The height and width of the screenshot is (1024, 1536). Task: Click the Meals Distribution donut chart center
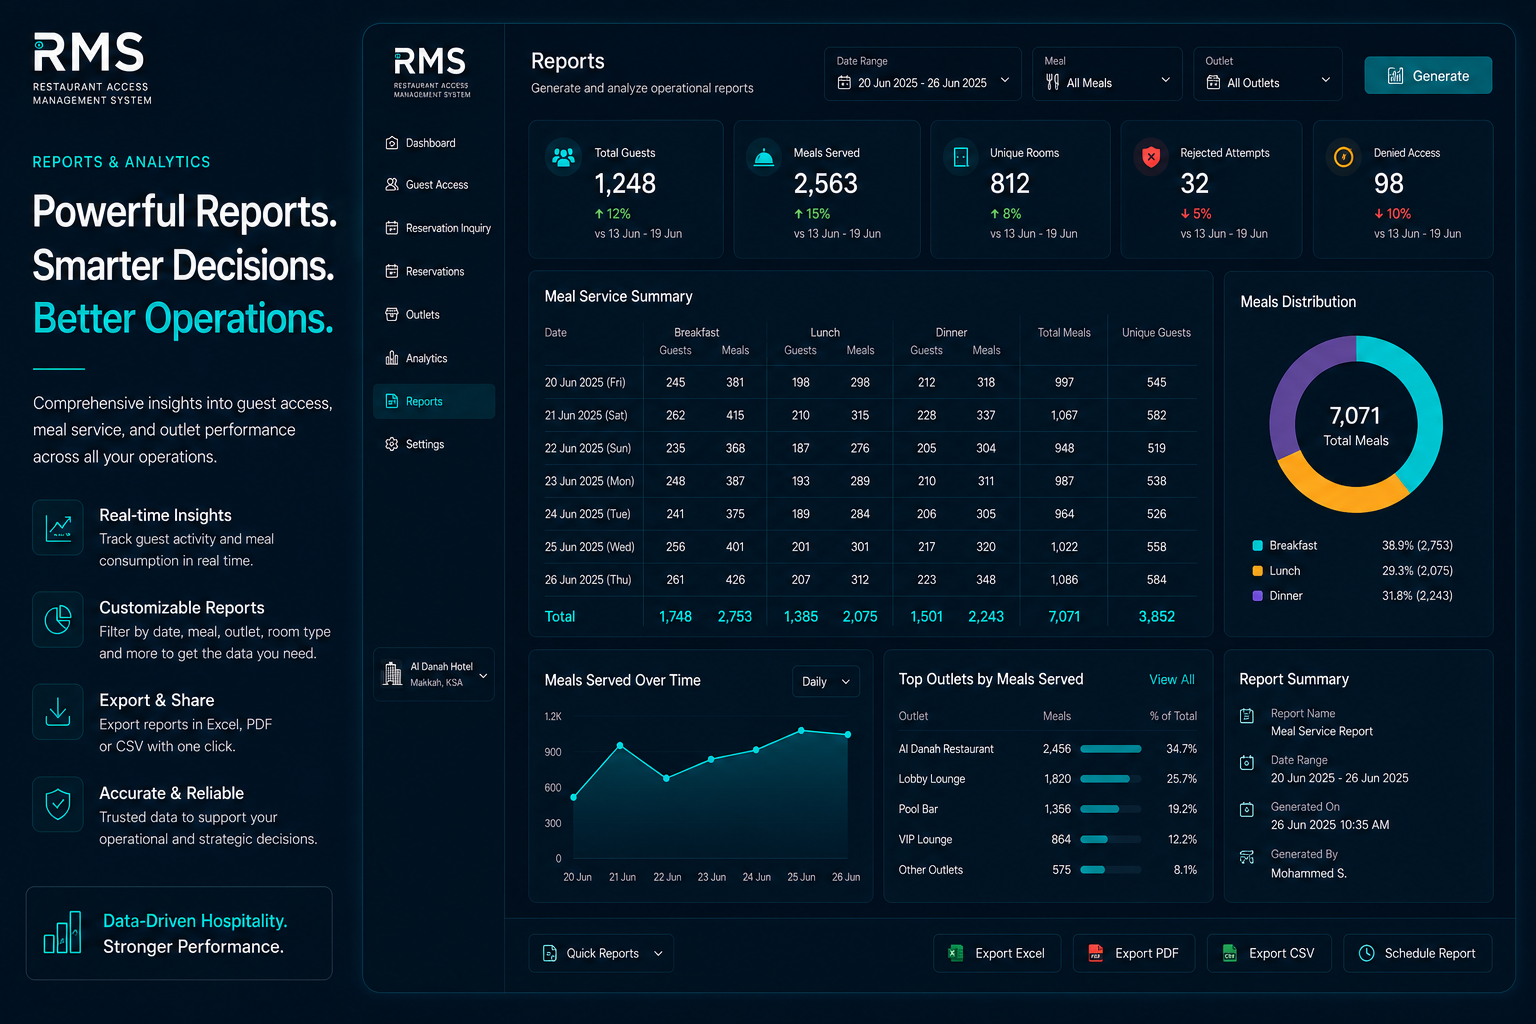pos(1356,425)
